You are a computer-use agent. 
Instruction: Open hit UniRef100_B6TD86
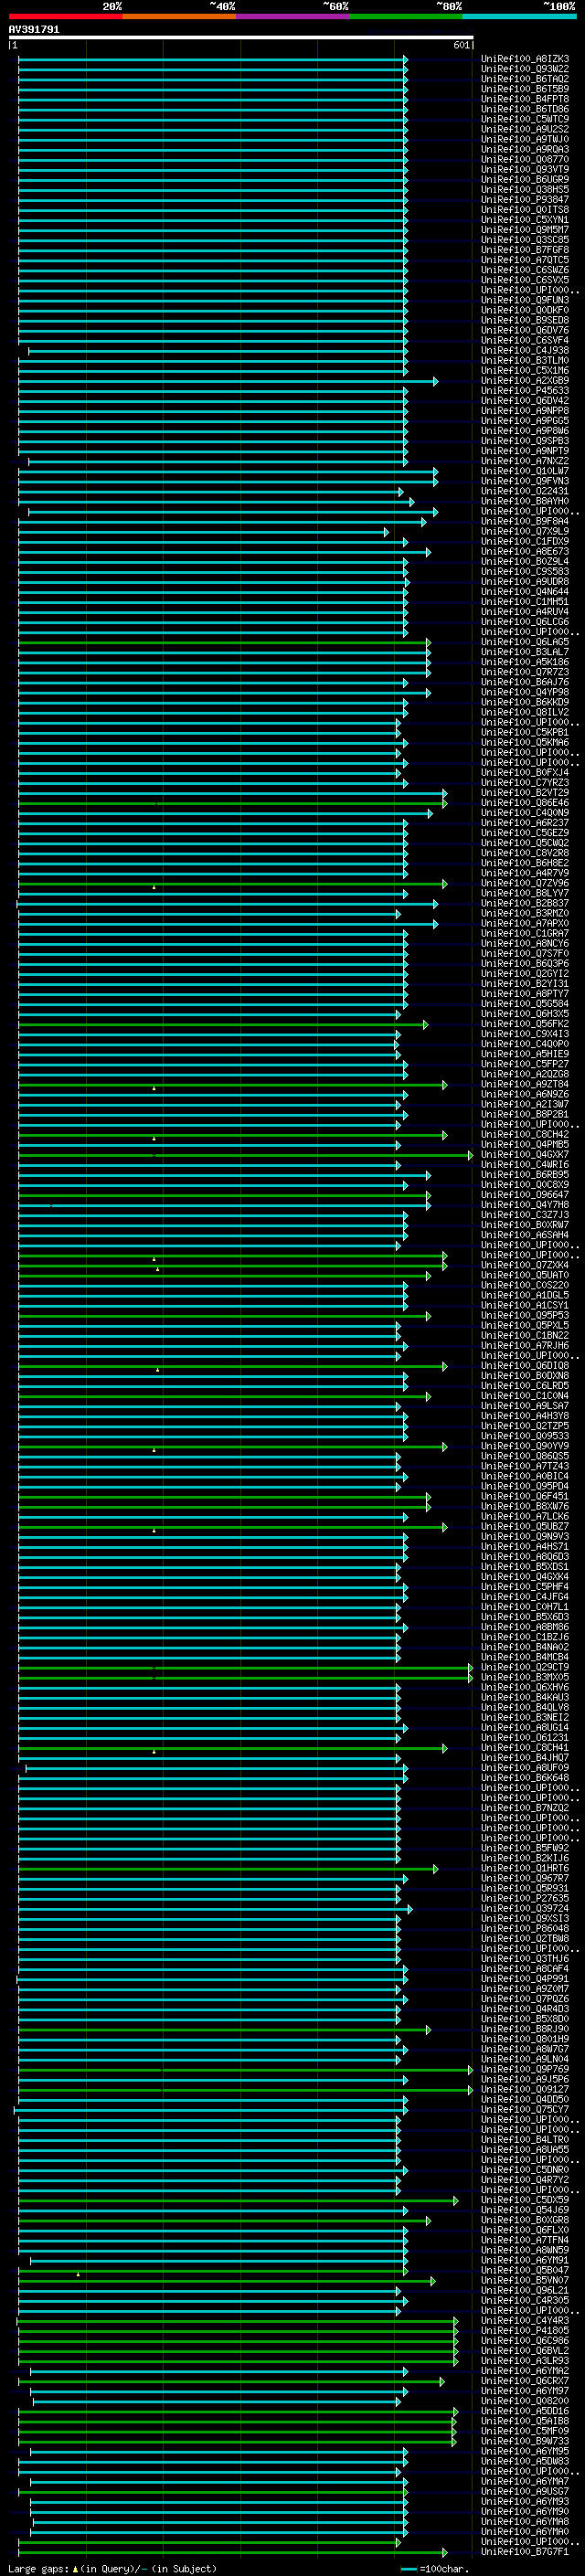click(x=524, y=109)
